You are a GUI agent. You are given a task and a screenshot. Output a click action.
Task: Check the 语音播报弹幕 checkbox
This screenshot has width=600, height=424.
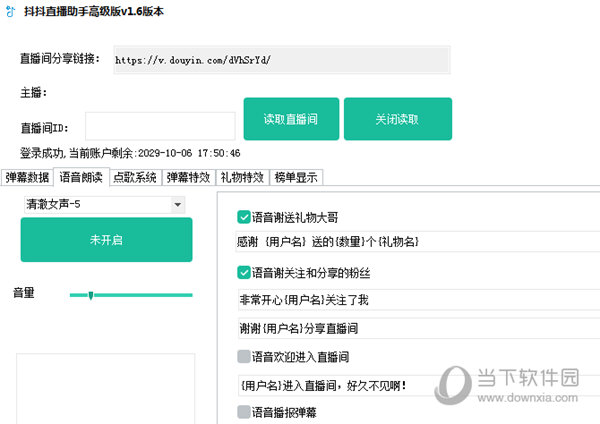244,411
